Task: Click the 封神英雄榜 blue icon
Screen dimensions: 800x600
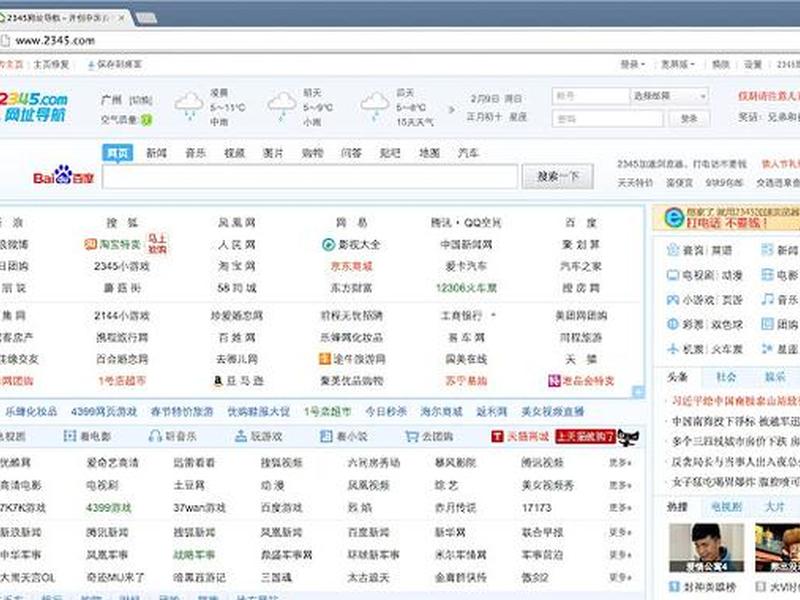Action: 674,587
